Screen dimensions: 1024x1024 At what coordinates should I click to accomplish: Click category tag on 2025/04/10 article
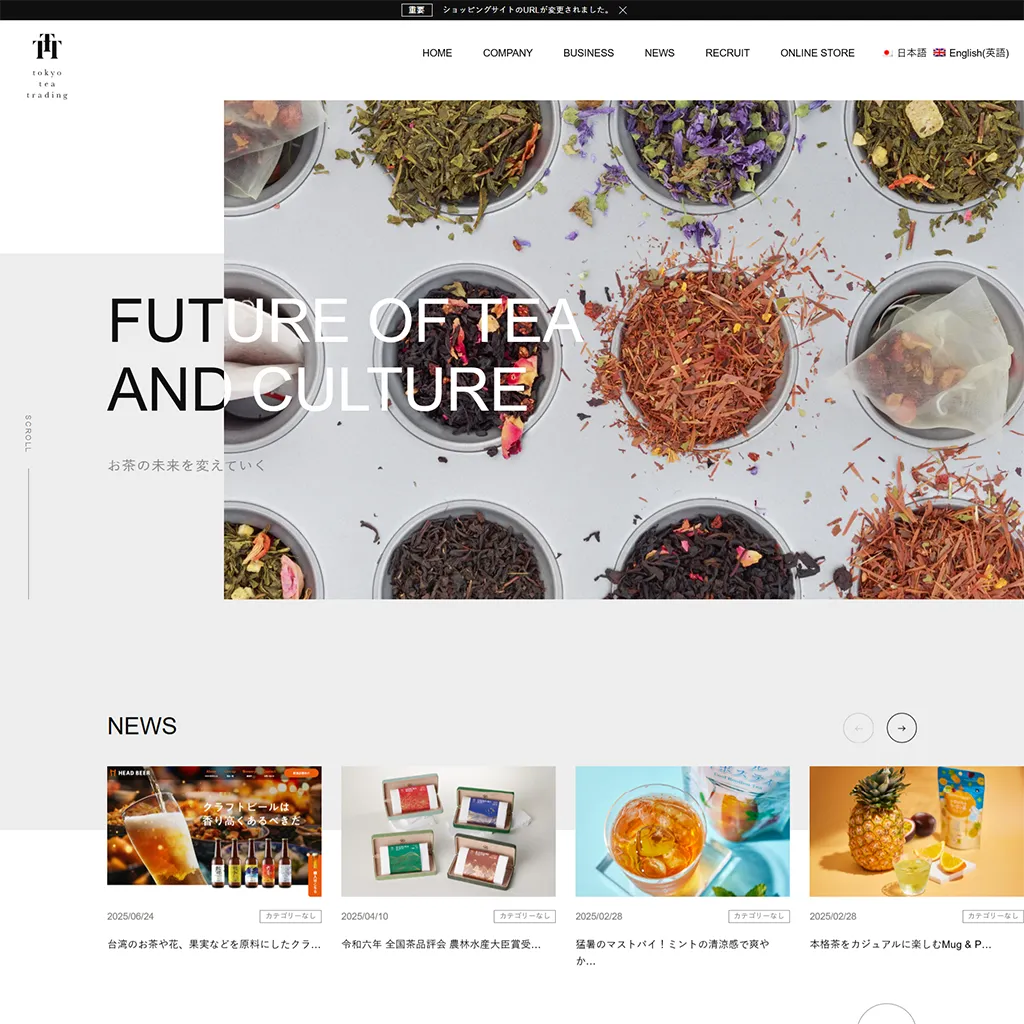click(x=524, y=916)
